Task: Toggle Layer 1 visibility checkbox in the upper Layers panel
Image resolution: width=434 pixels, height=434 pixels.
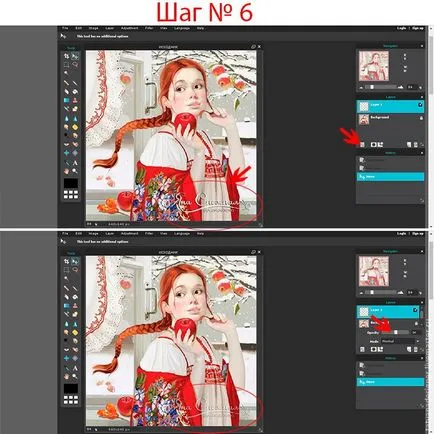Action: click(421, 105)
